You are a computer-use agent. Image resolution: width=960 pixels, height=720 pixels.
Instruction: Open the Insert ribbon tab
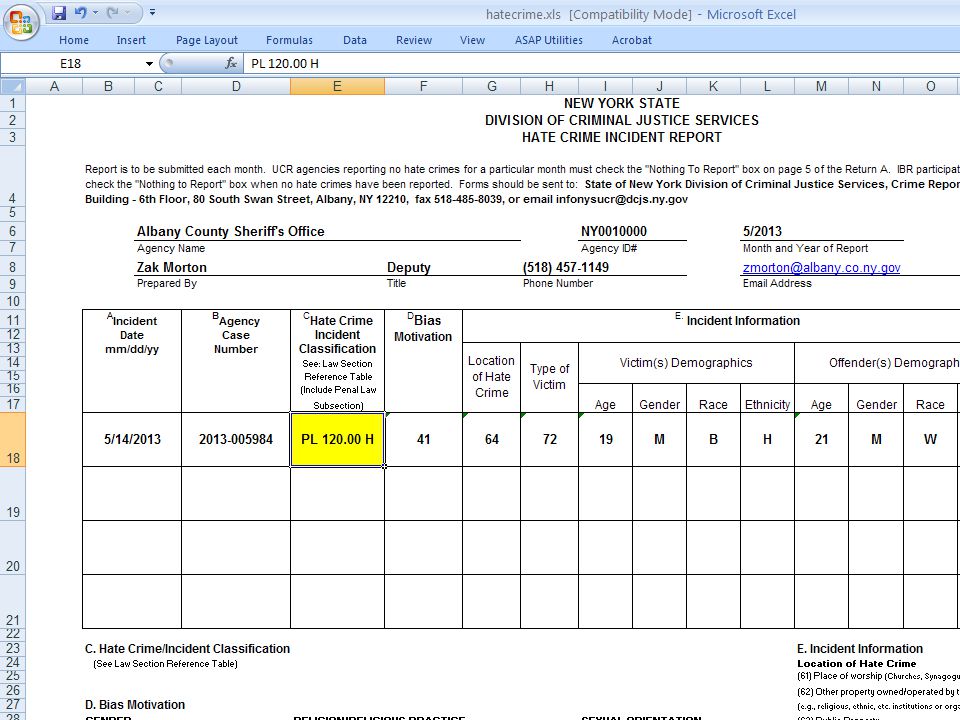click(x=131, y=40)
